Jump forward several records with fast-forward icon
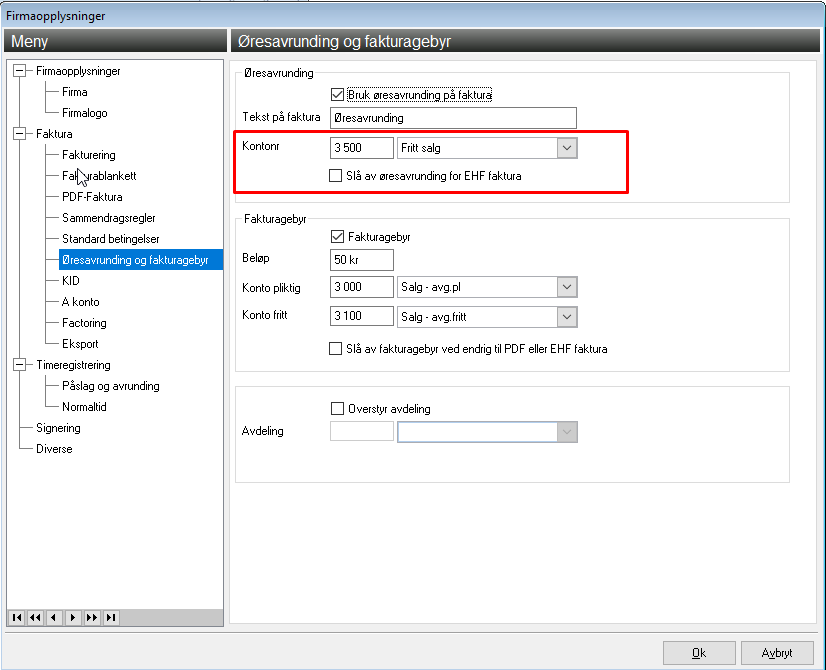 coord(92,617)
